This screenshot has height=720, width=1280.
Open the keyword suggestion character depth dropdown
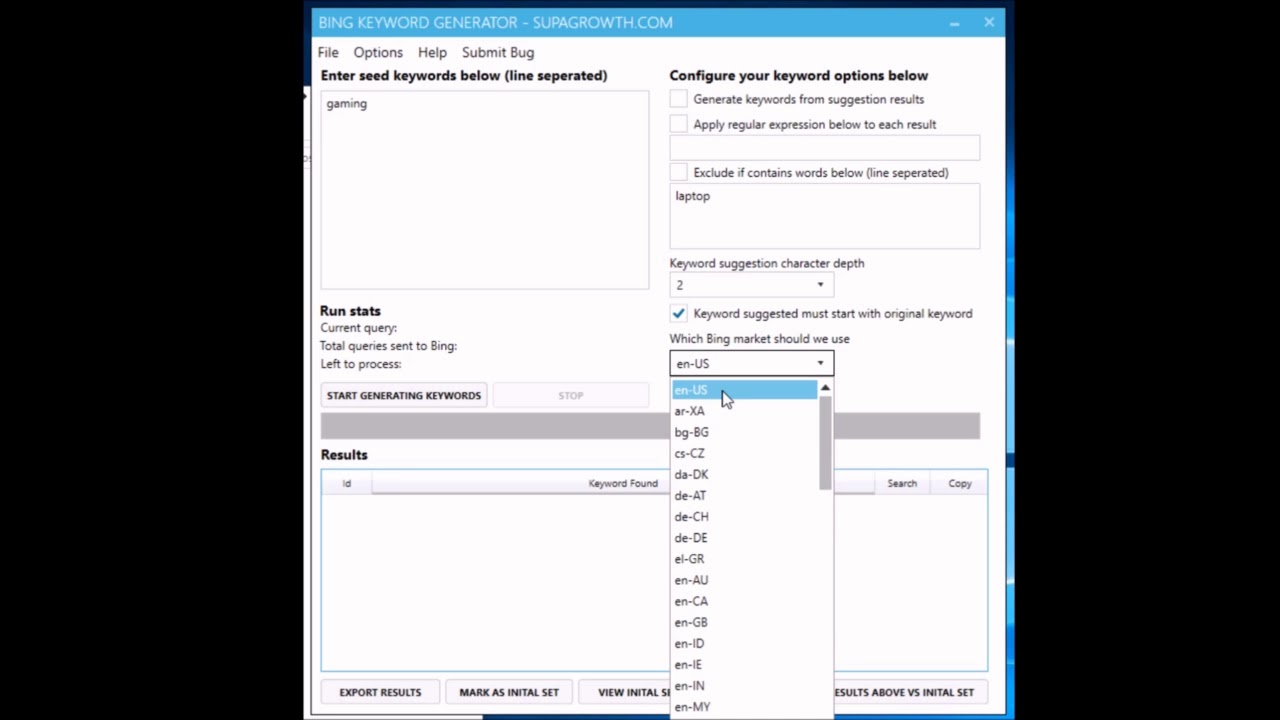tap(751, 285)
